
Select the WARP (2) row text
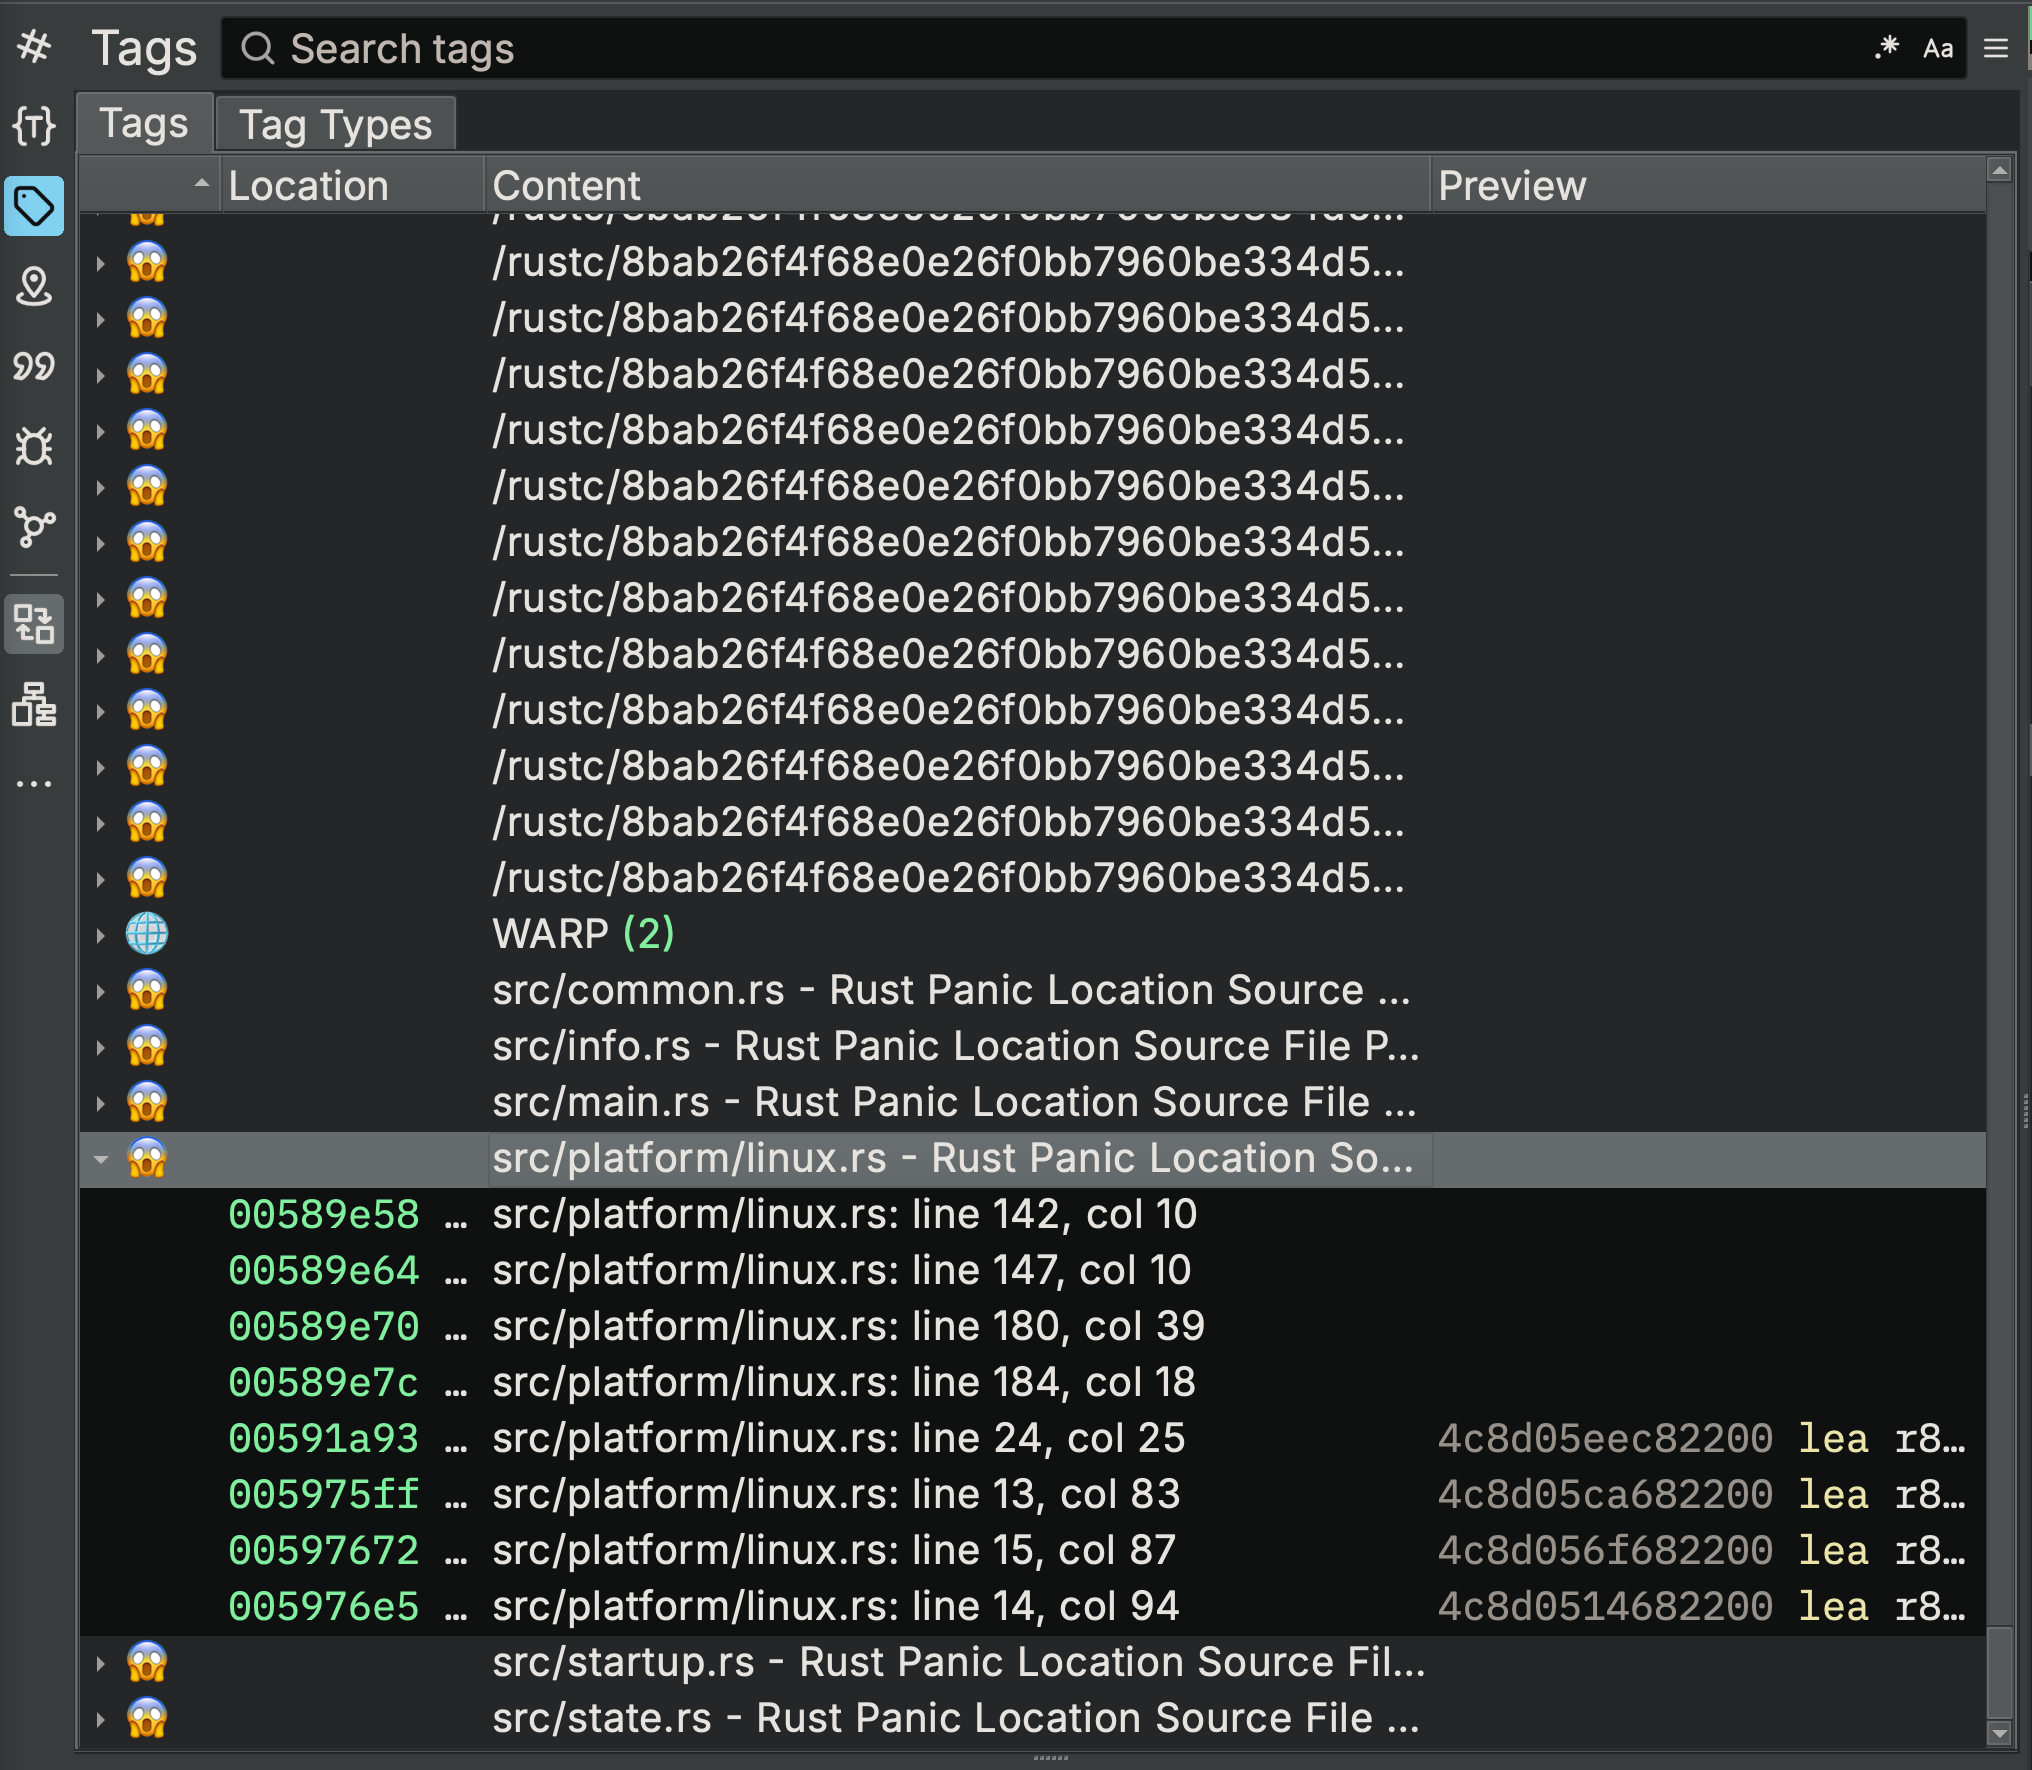click(x=583, y=934)
